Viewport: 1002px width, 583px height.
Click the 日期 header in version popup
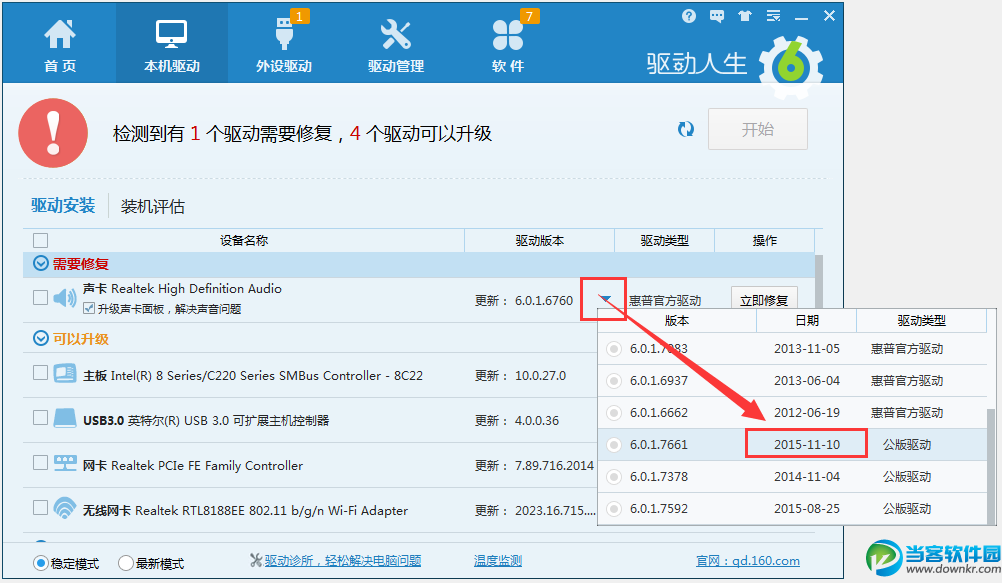point(806,320)
